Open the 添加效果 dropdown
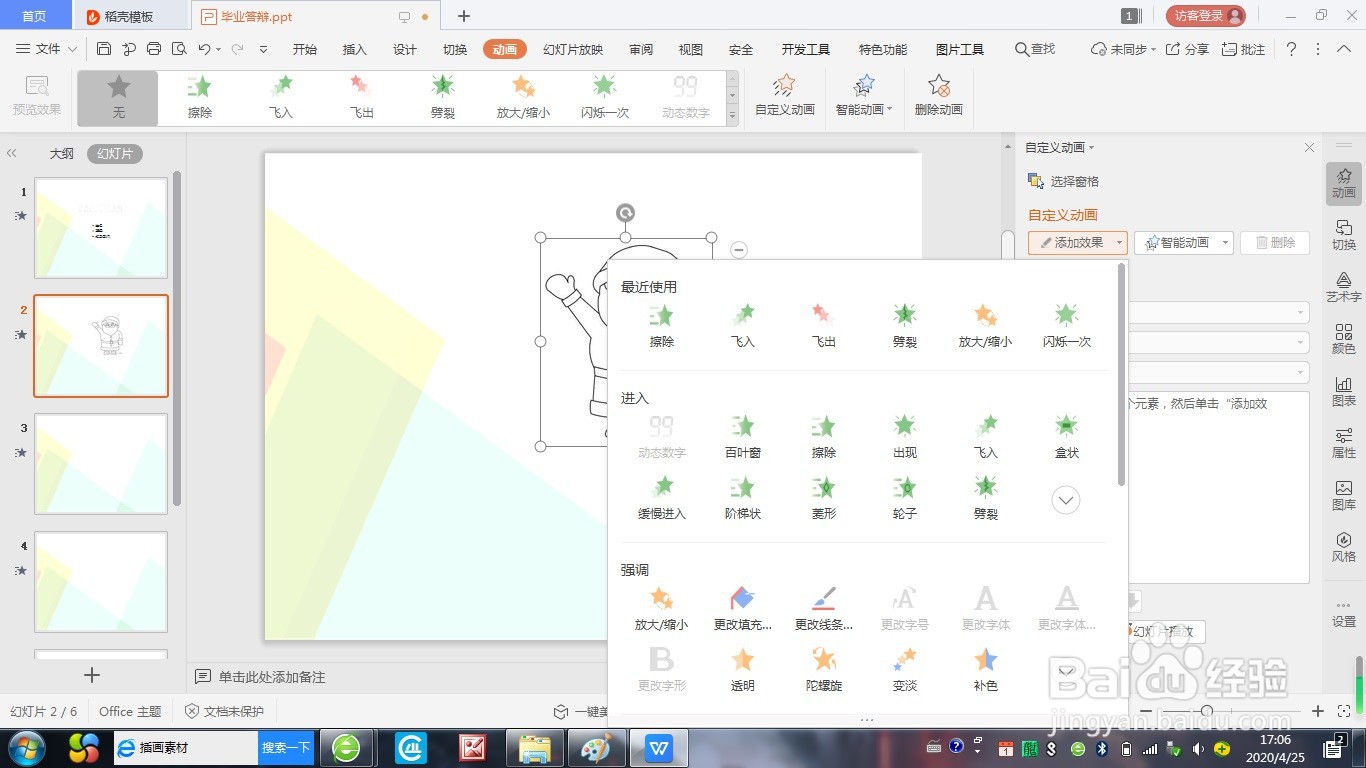Image resolution: width=1366 pixels, height=768 pixels. 1077,242
